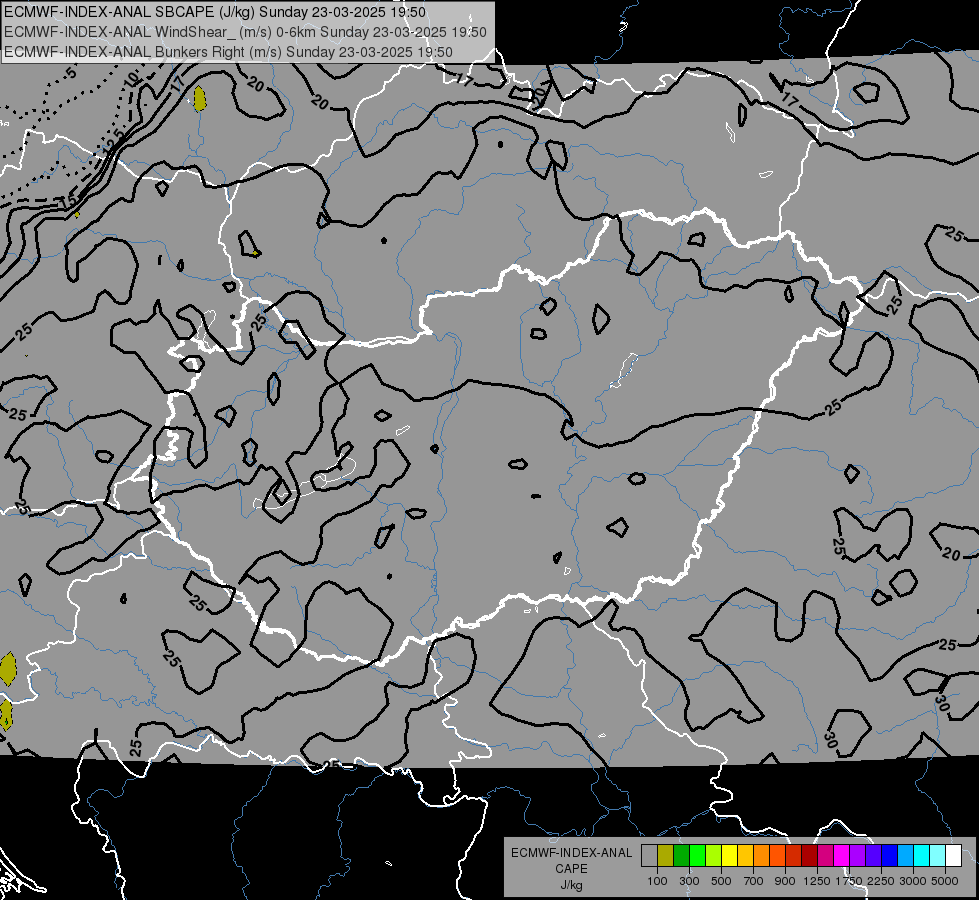The width and height of the screenshot is (979, 900).
Task: Select the orange swatch right after 700
Action: tap(762, 856)
